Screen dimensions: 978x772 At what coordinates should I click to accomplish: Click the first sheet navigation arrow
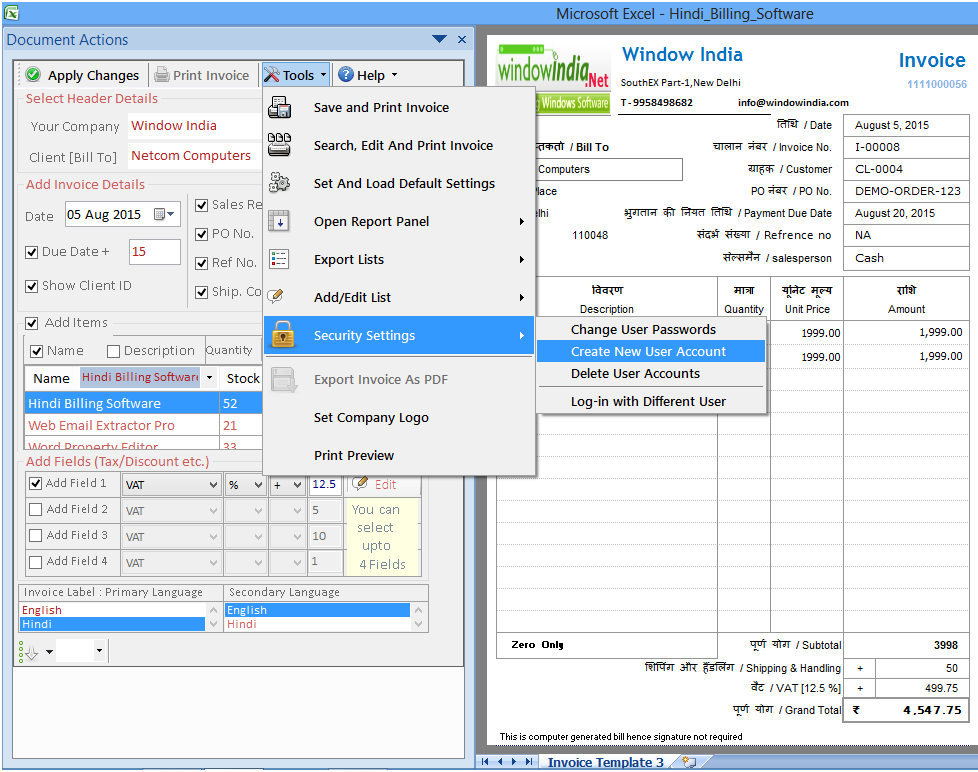click(485, 761)
